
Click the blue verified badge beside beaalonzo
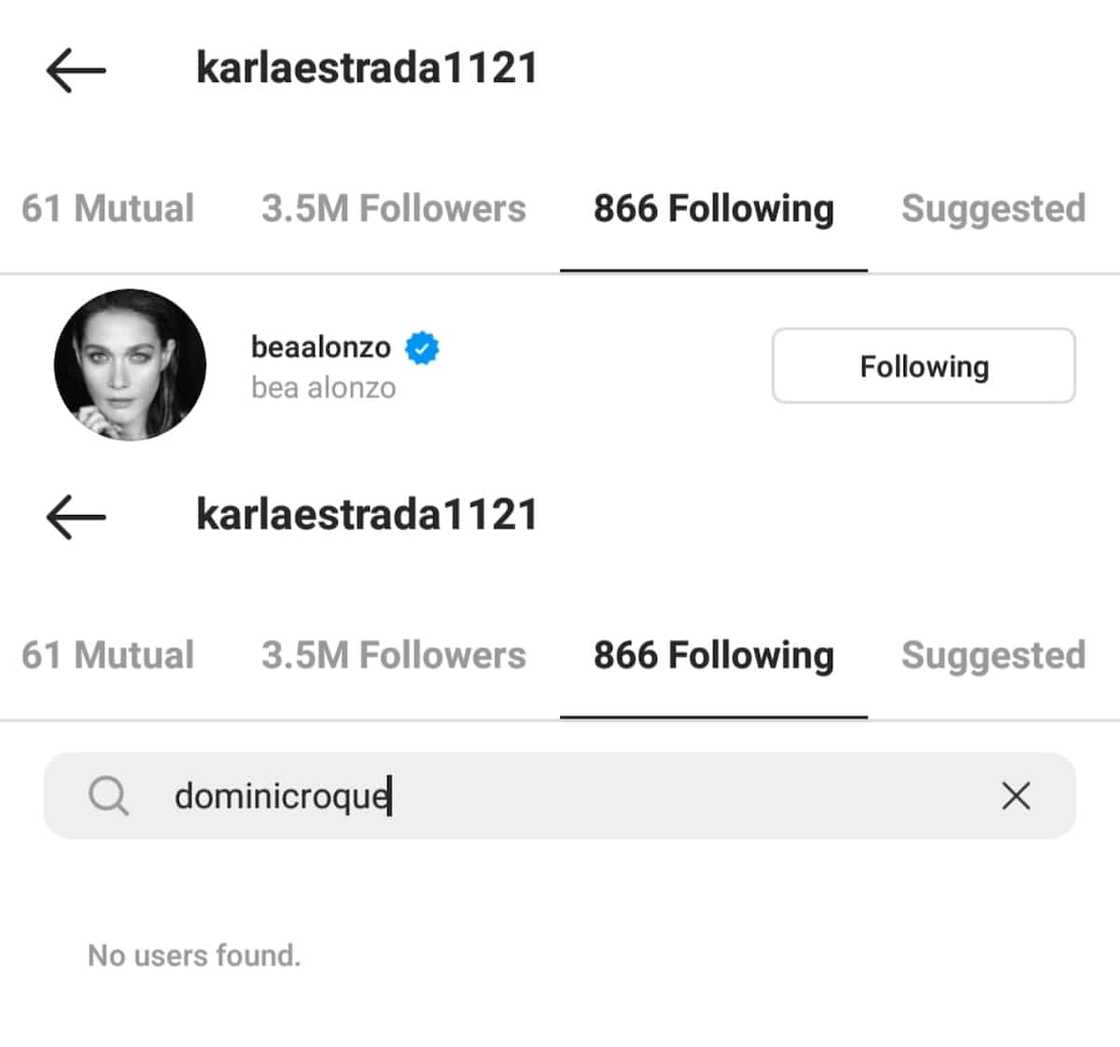(422, 348)
